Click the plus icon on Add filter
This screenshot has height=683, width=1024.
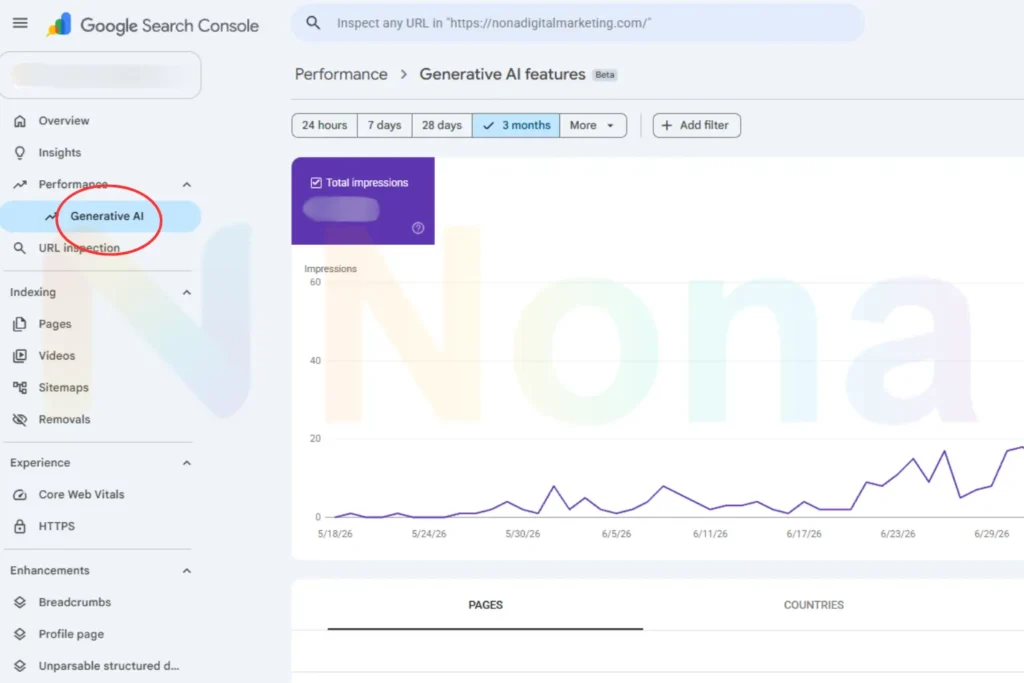tap(666, 125)
